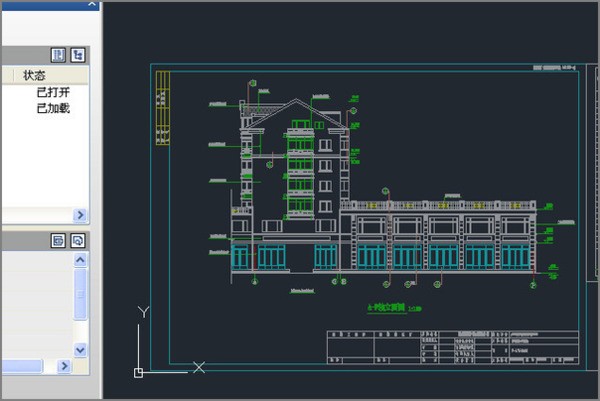Click the X axis label of UCS icon
The height and width of the screenshot is (401, 600).
pos(199,368)
